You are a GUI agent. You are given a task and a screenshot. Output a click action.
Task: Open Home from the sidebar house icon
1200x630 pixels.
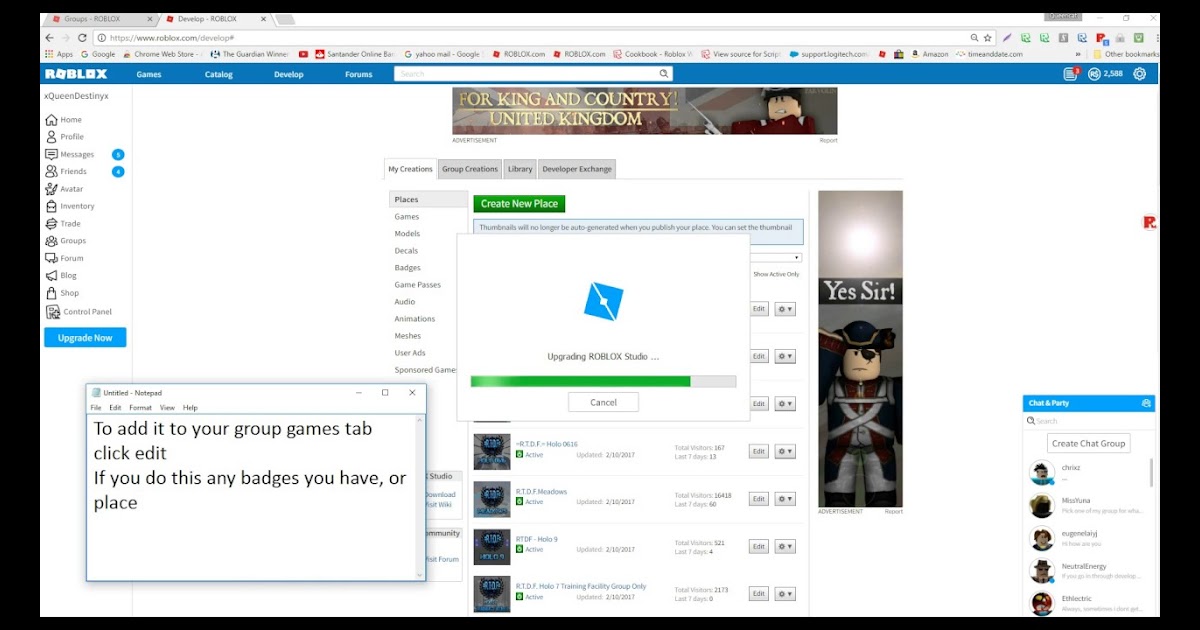(51, 120)
